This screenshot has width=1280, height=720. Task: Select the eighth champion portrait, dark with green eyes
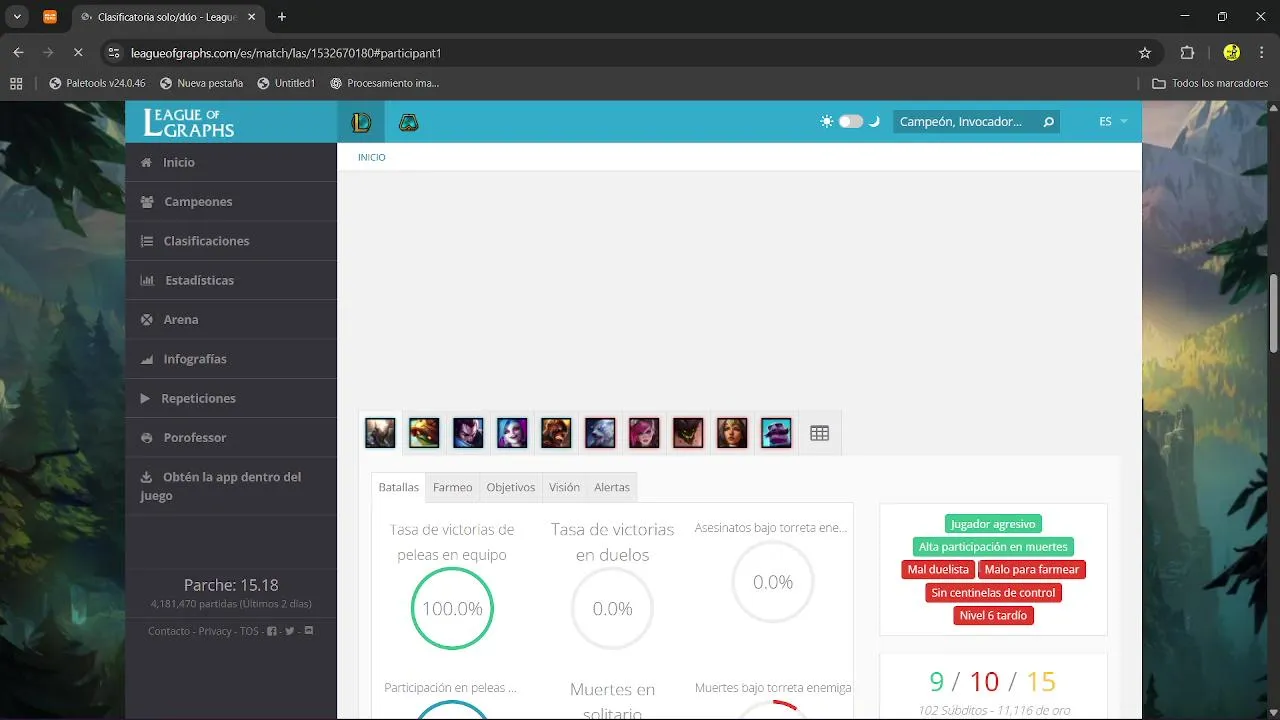click(x=688, y=433)
